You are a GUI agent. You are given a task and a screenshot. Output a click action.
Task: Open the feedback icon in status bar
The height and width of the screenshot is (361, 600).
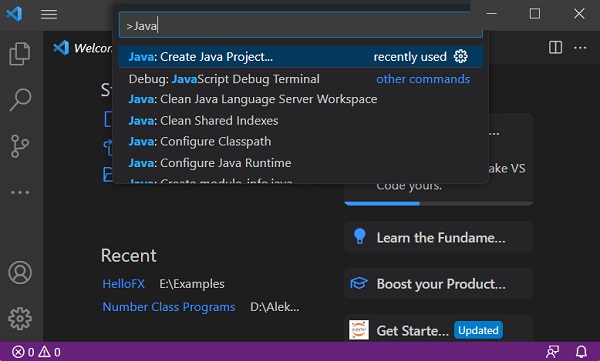tap(552, 352)
